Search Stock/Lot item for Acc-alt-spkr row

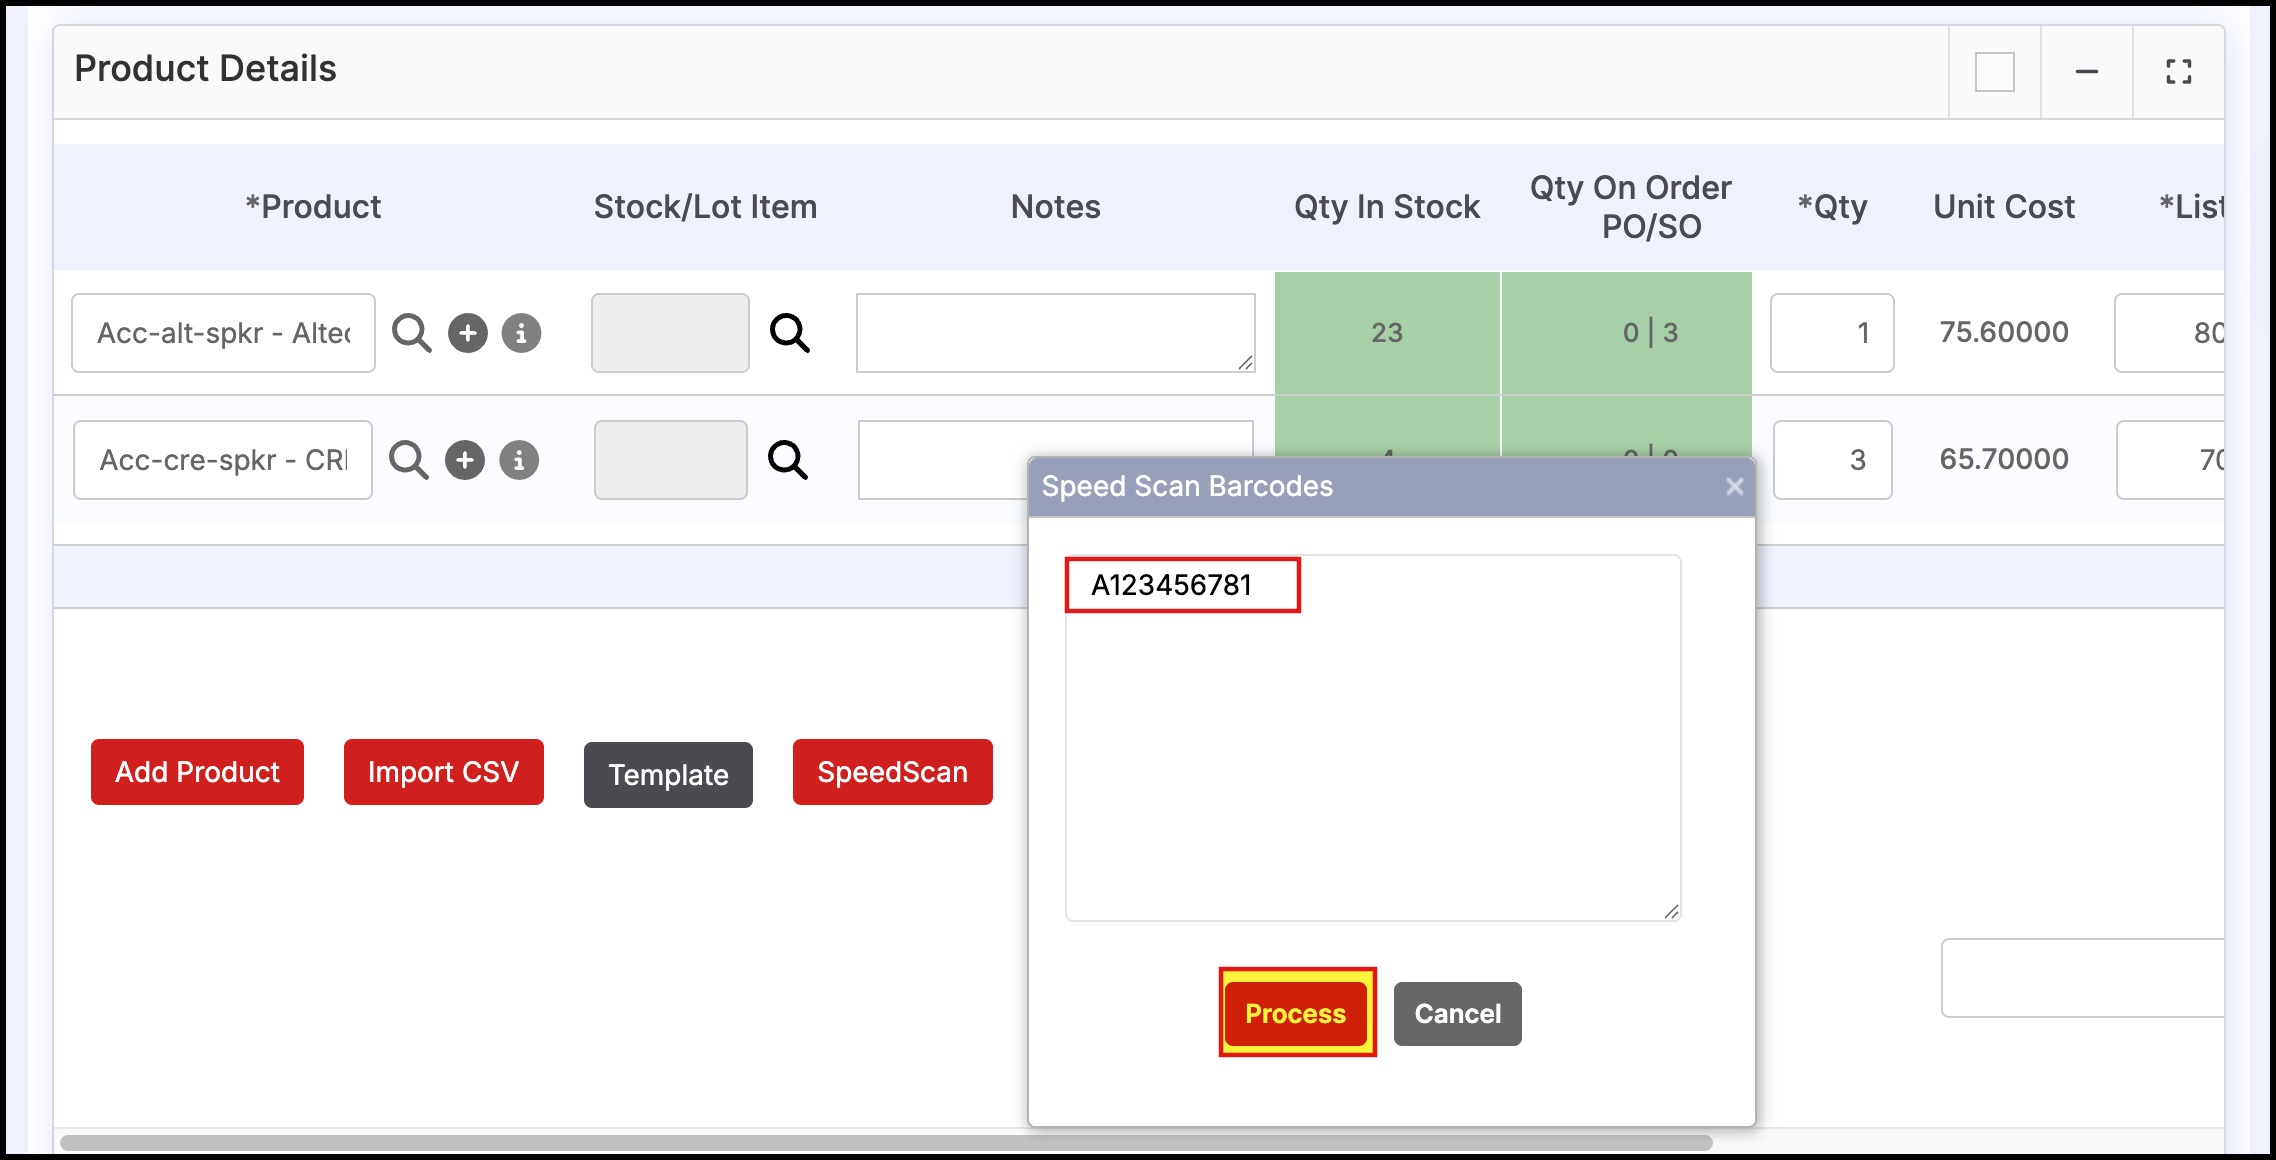click(790, 333)
